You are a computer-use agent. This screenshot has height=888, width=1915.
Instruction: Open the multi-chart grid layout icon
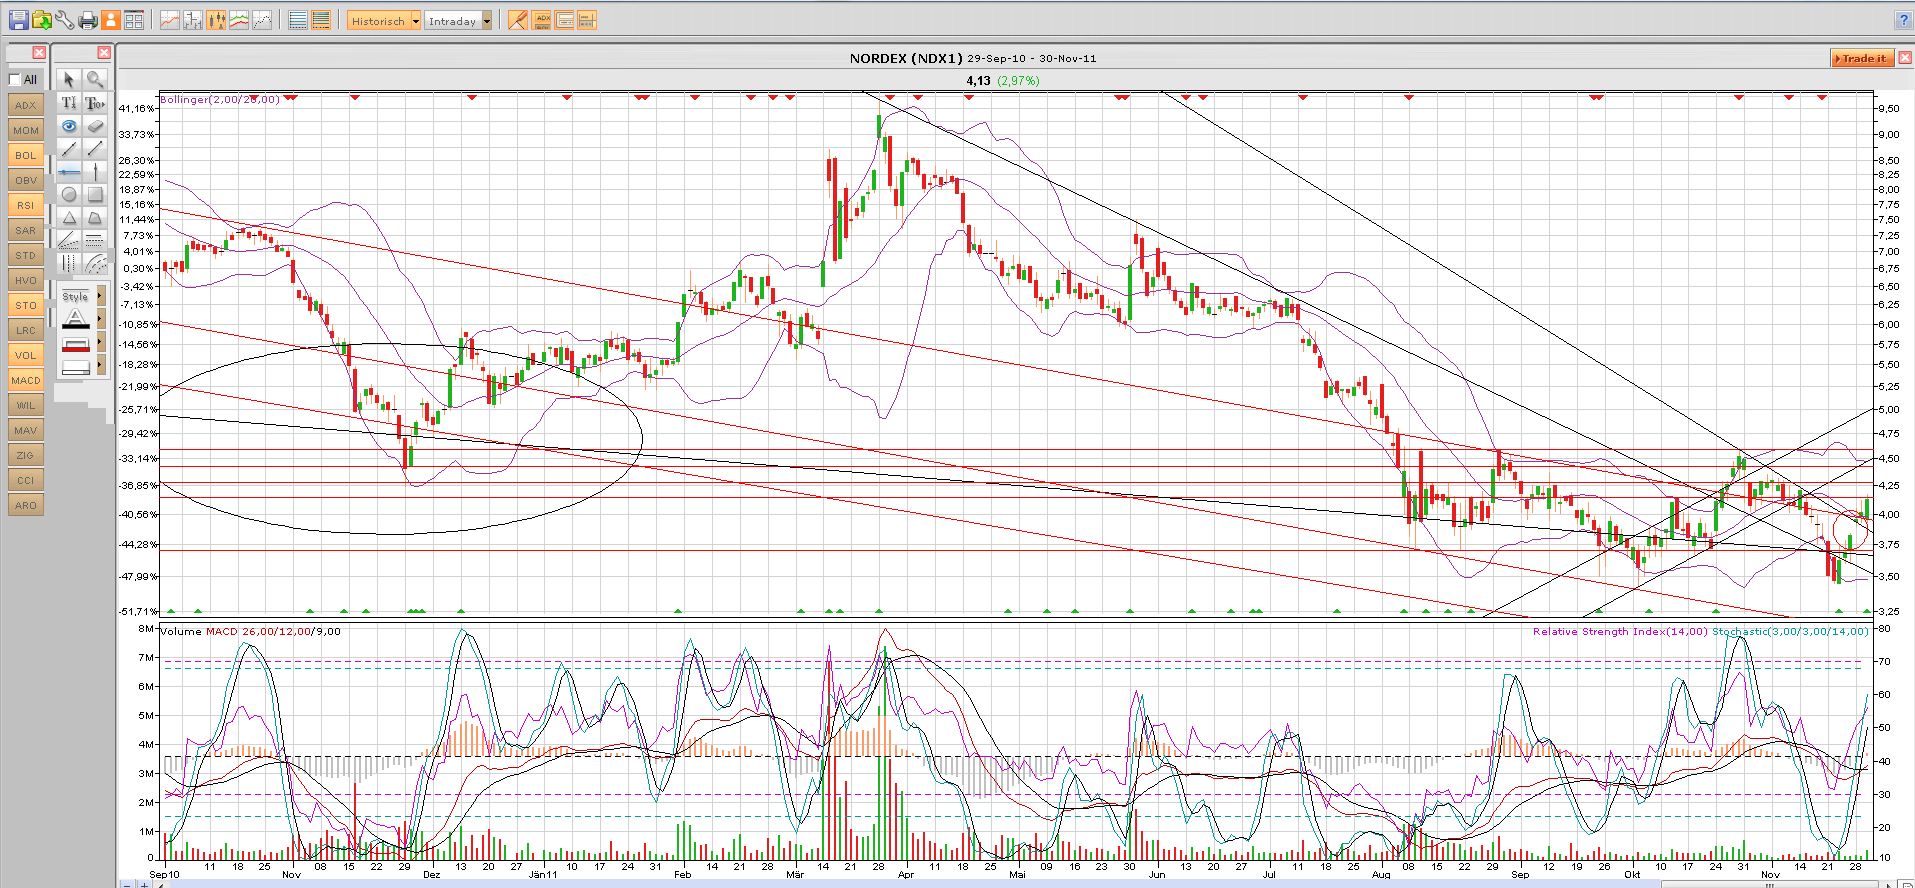[134, 20]
